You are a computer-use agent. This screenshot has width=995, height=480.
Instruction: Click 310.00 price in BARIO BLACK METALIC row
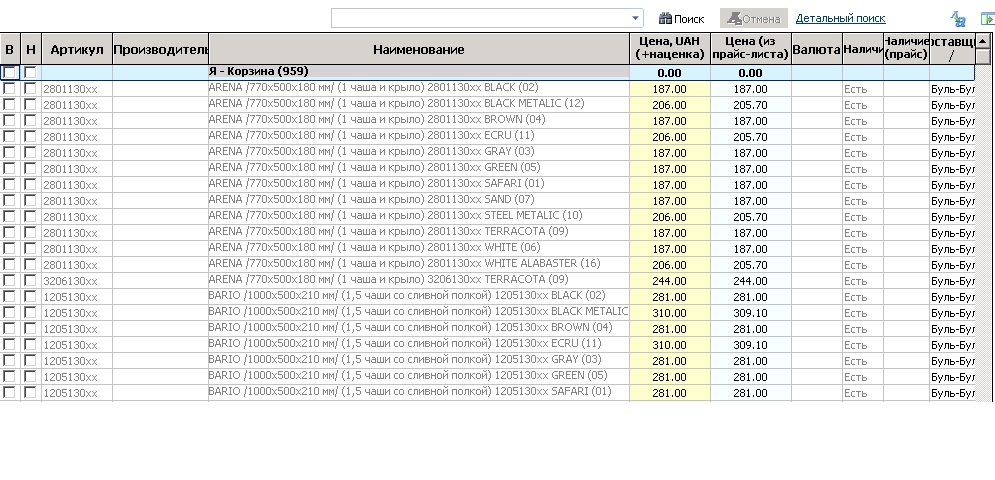[x=670, y=313]
